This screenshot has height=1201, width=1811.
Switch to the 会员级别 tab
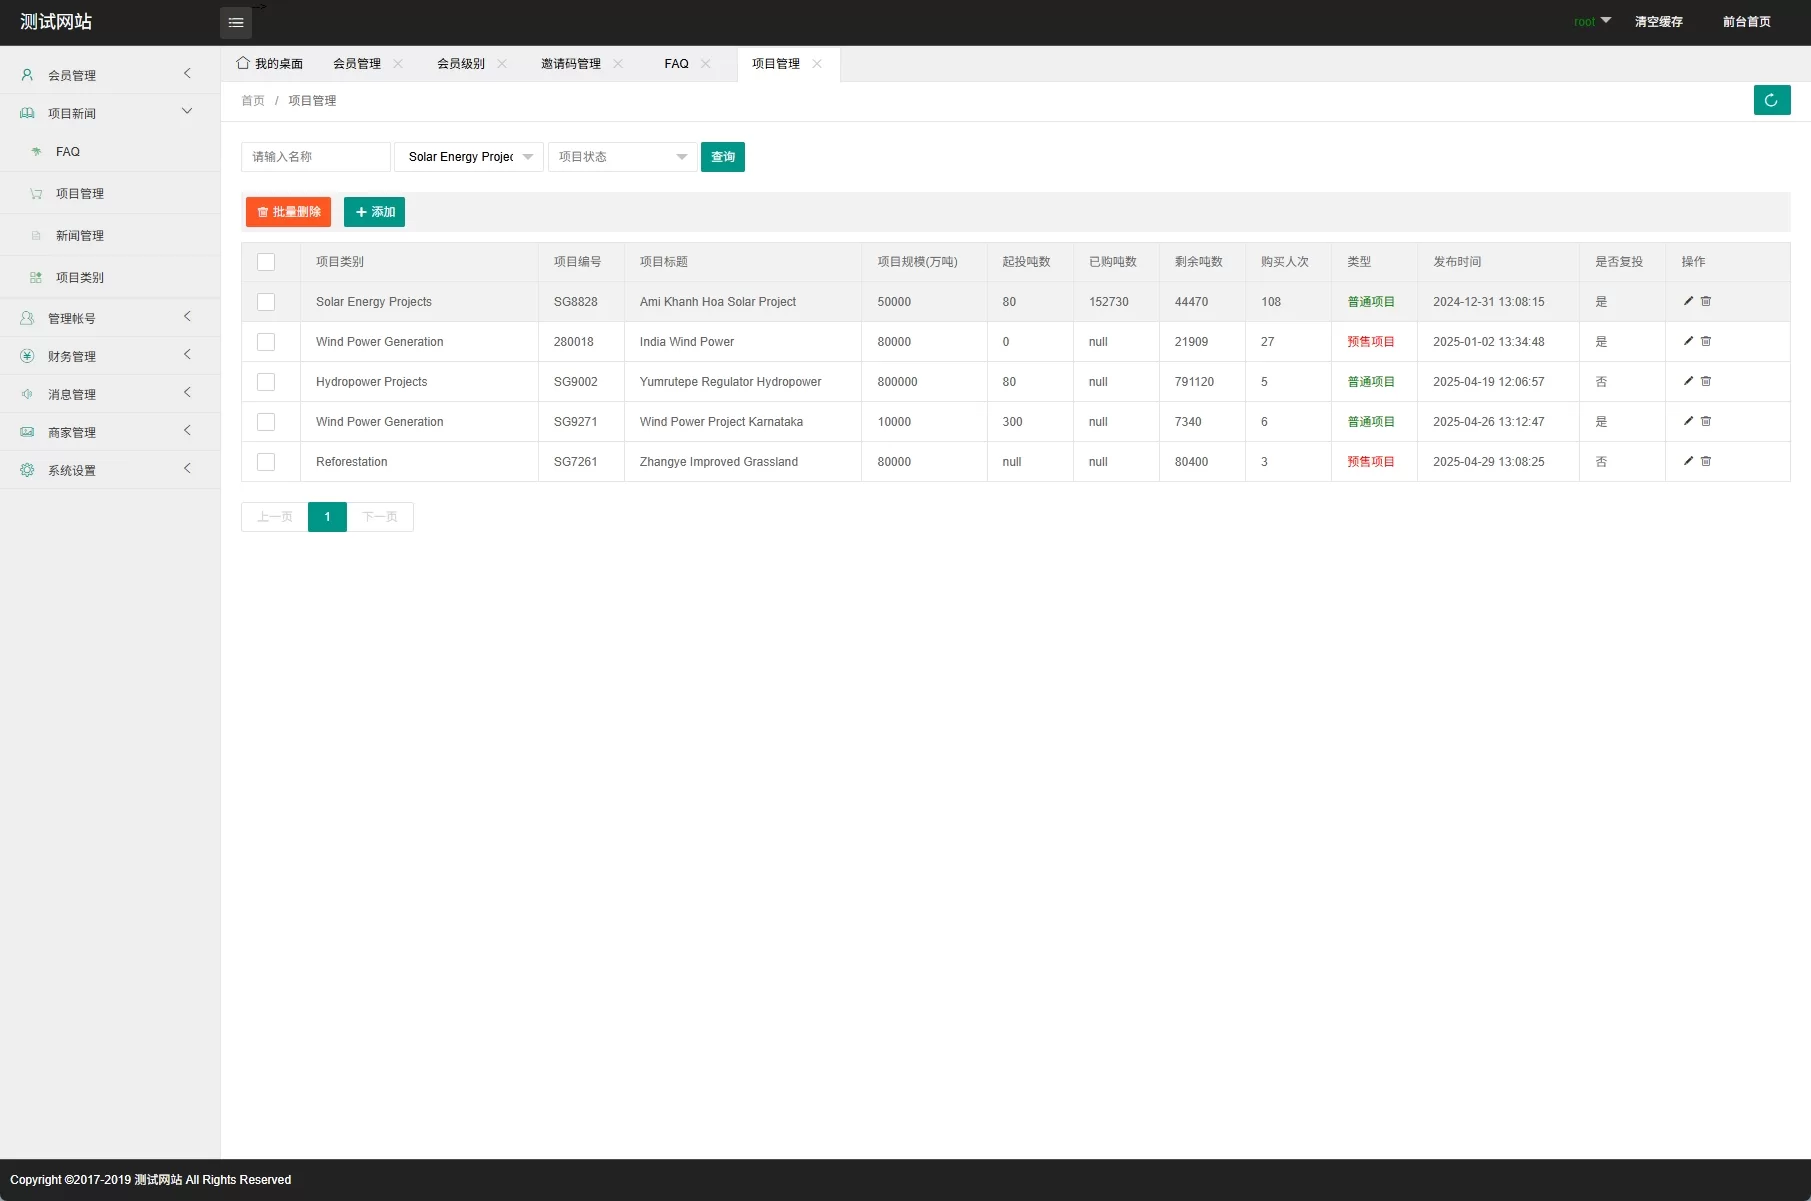point(460,64)
